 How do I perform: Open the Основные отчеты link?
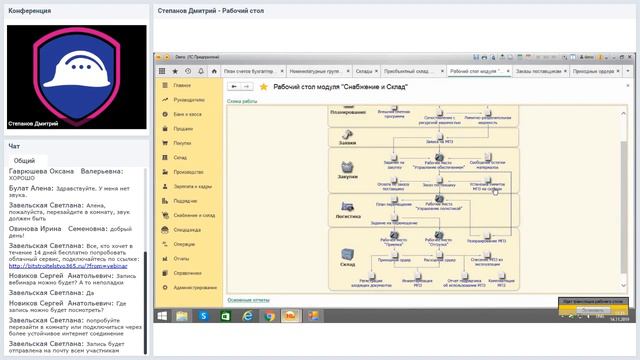point(248,300)
